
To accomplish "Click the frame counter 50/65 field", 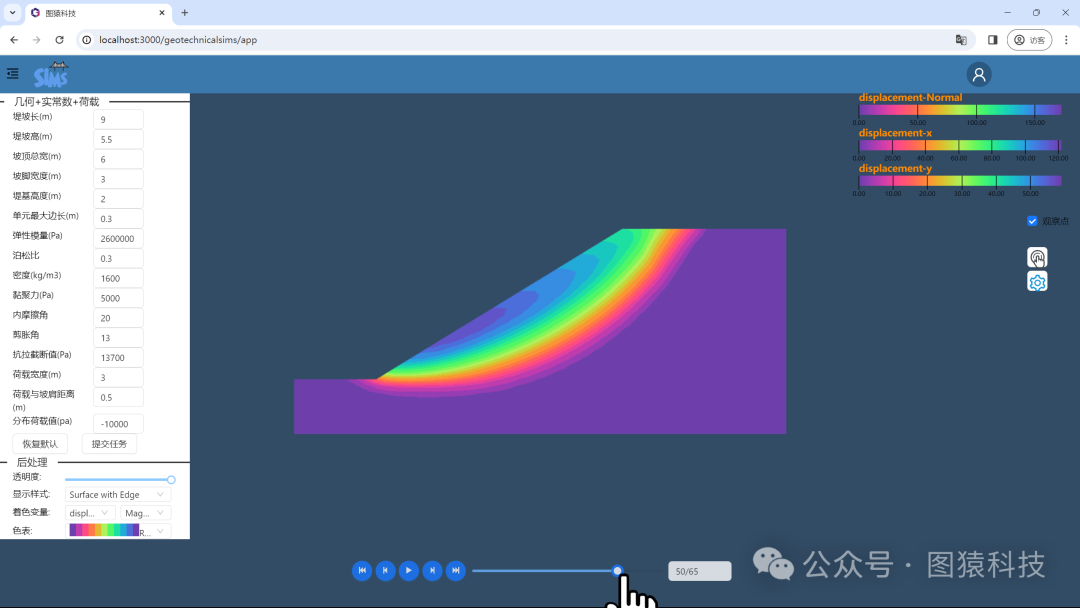I will (x=699, y=571).
